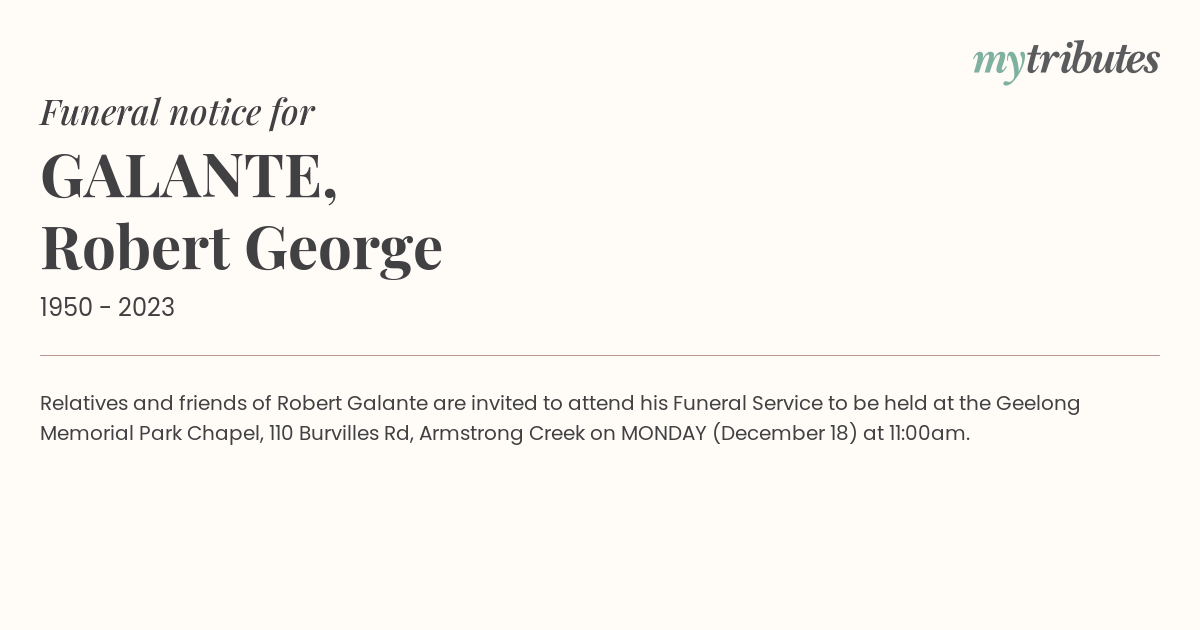Click the green "my" in the logo
1200x630 pixels.
click(x=999, y=65)
